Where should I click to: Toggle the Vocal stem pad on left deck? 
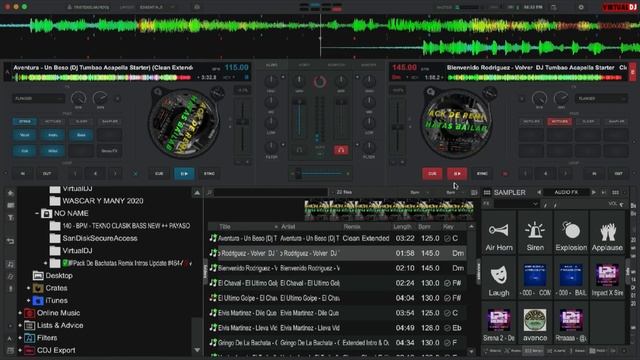[24, 135]
